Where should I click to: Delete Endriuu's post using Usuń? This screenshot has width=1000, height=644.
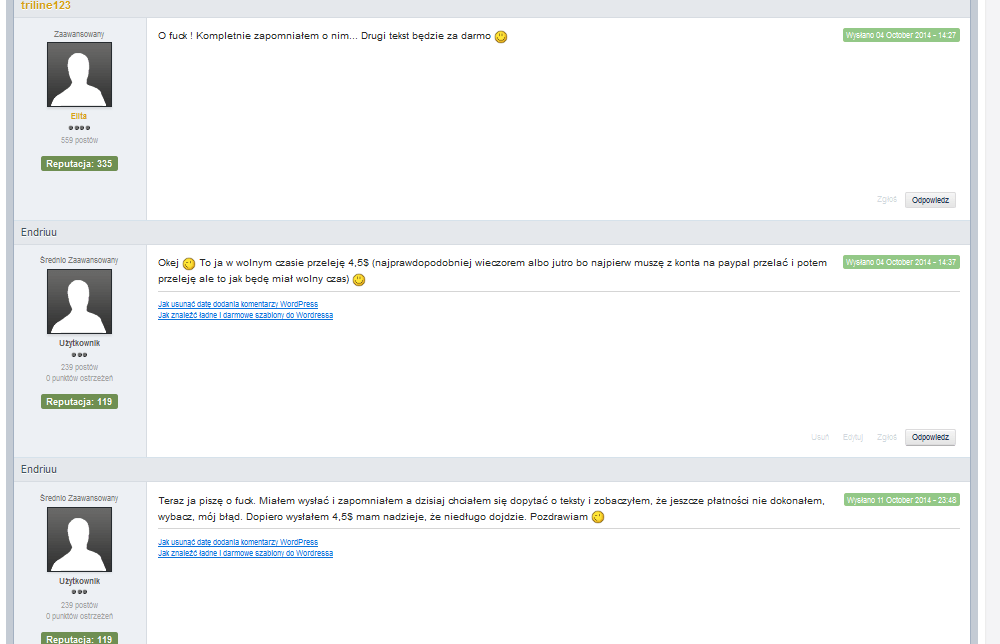pos(820,437)
